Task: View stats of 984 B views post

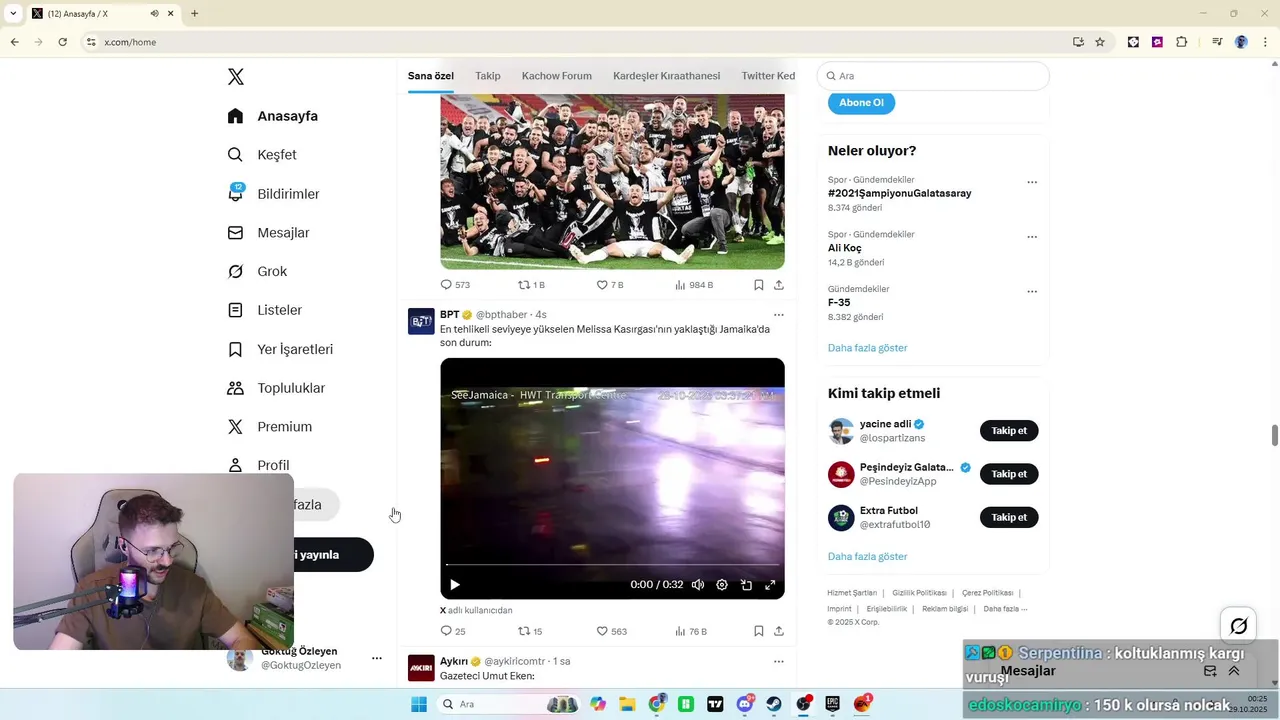Action: (694, 285)
